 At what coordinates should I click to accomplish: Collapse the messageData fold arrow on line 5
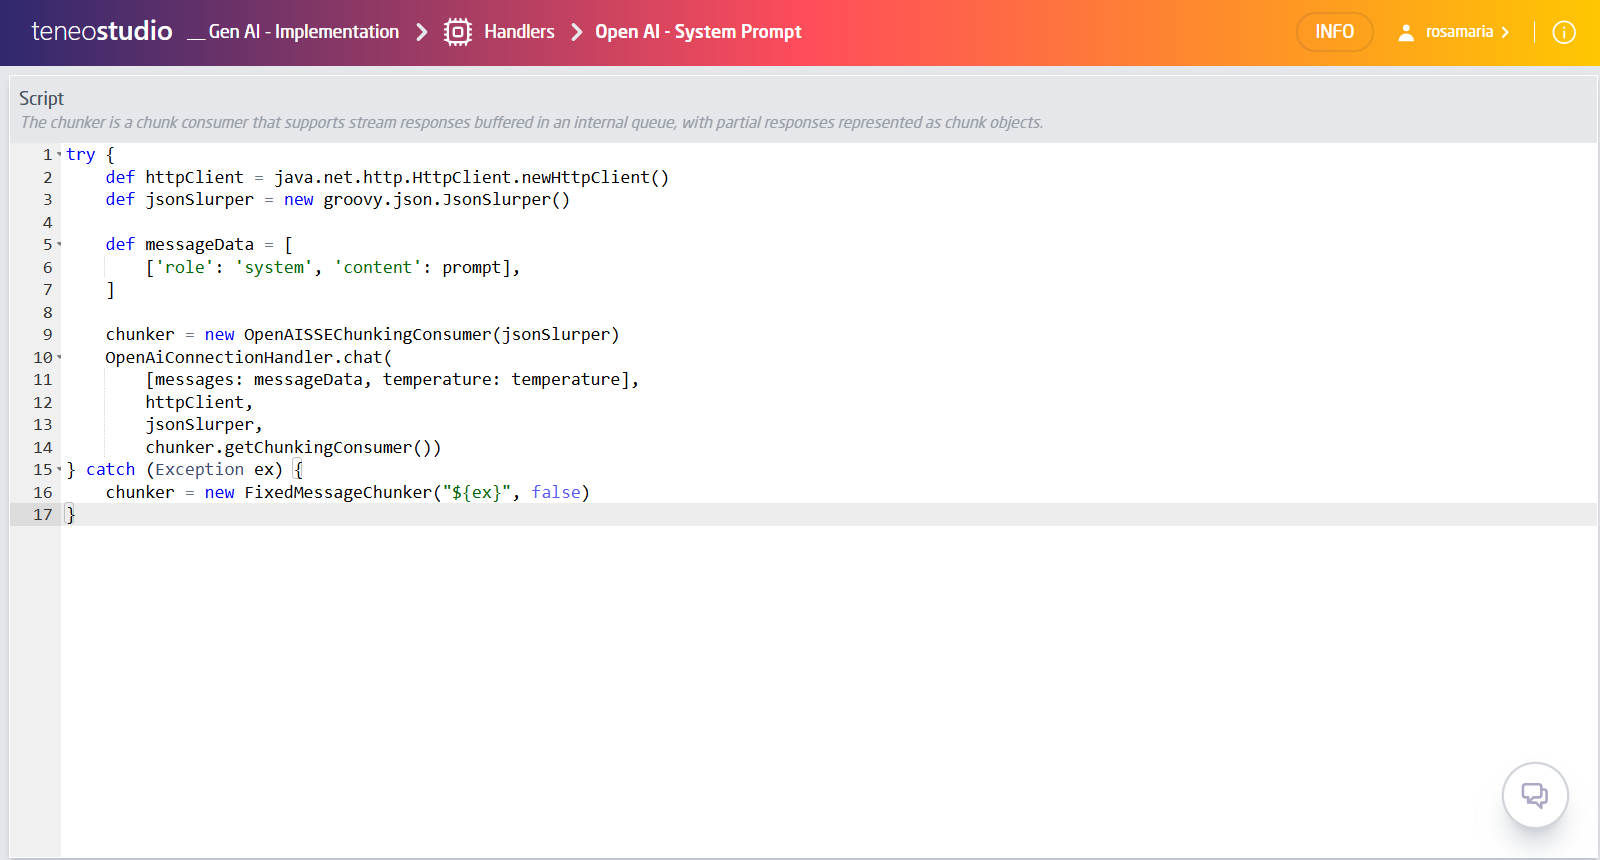pos(59,245)
